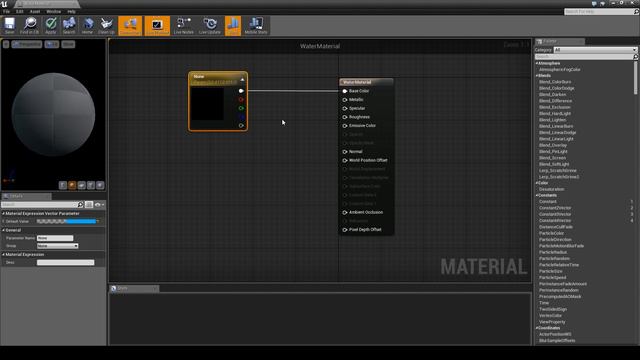
Task: Click the Metallic input pin
Action: click(x=345, y=100)
